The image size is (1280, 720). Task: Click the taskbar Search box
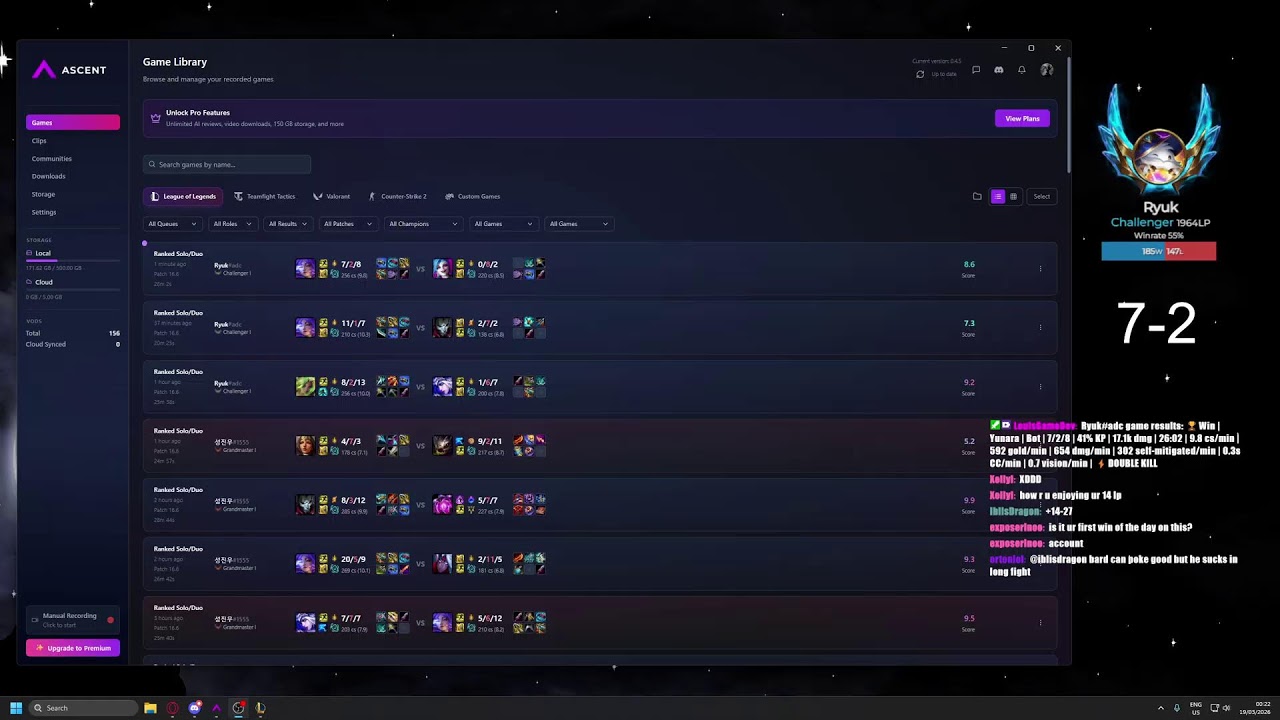(84, 708)
